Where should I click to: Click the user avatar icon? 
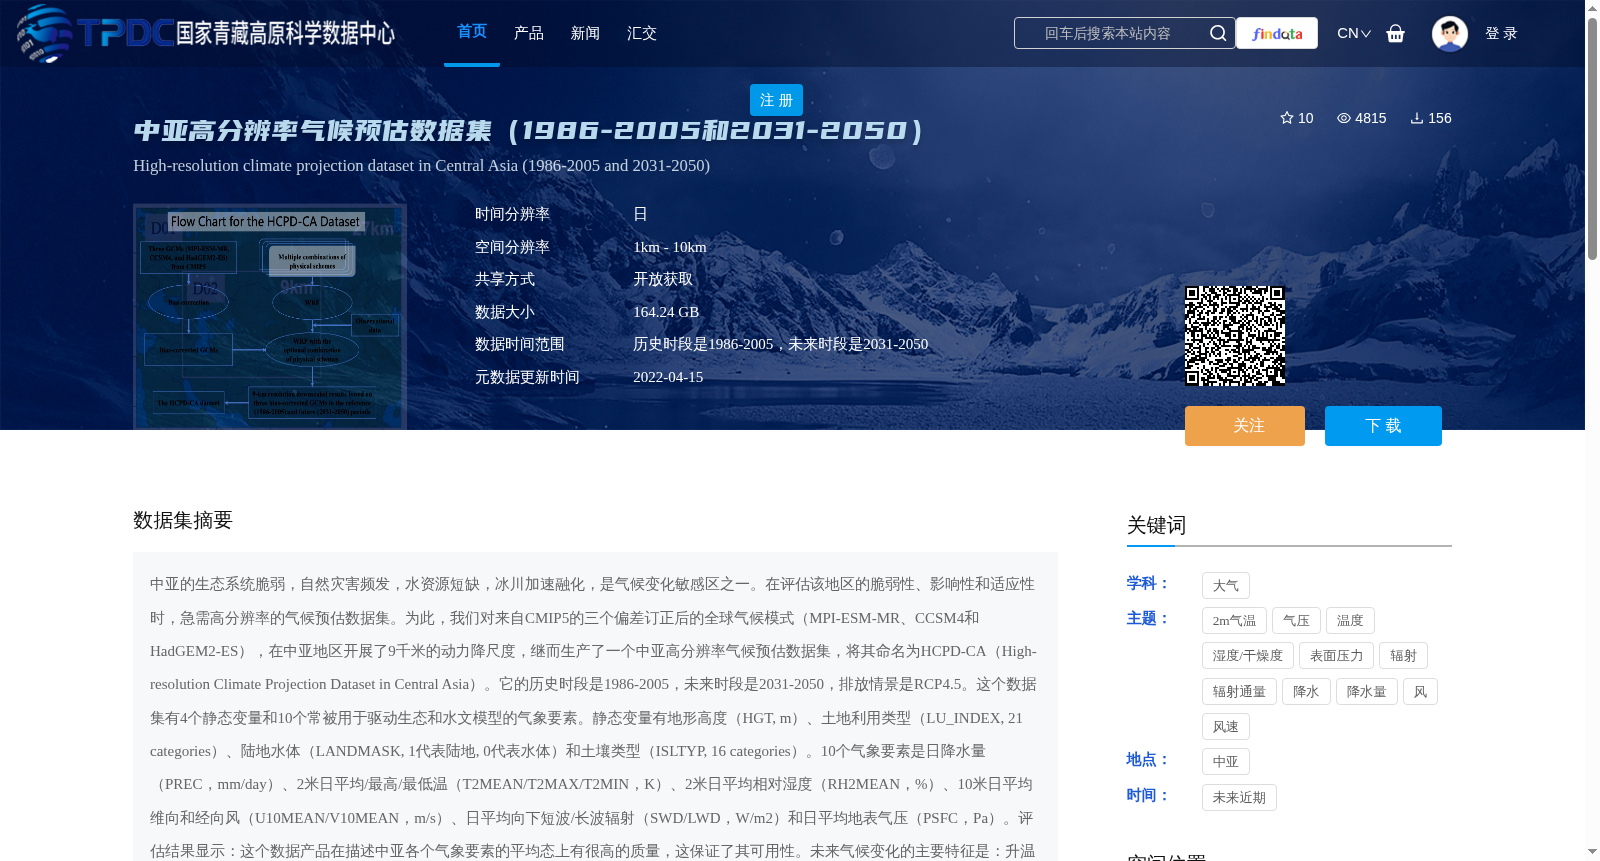click(x=1449, y=33)
